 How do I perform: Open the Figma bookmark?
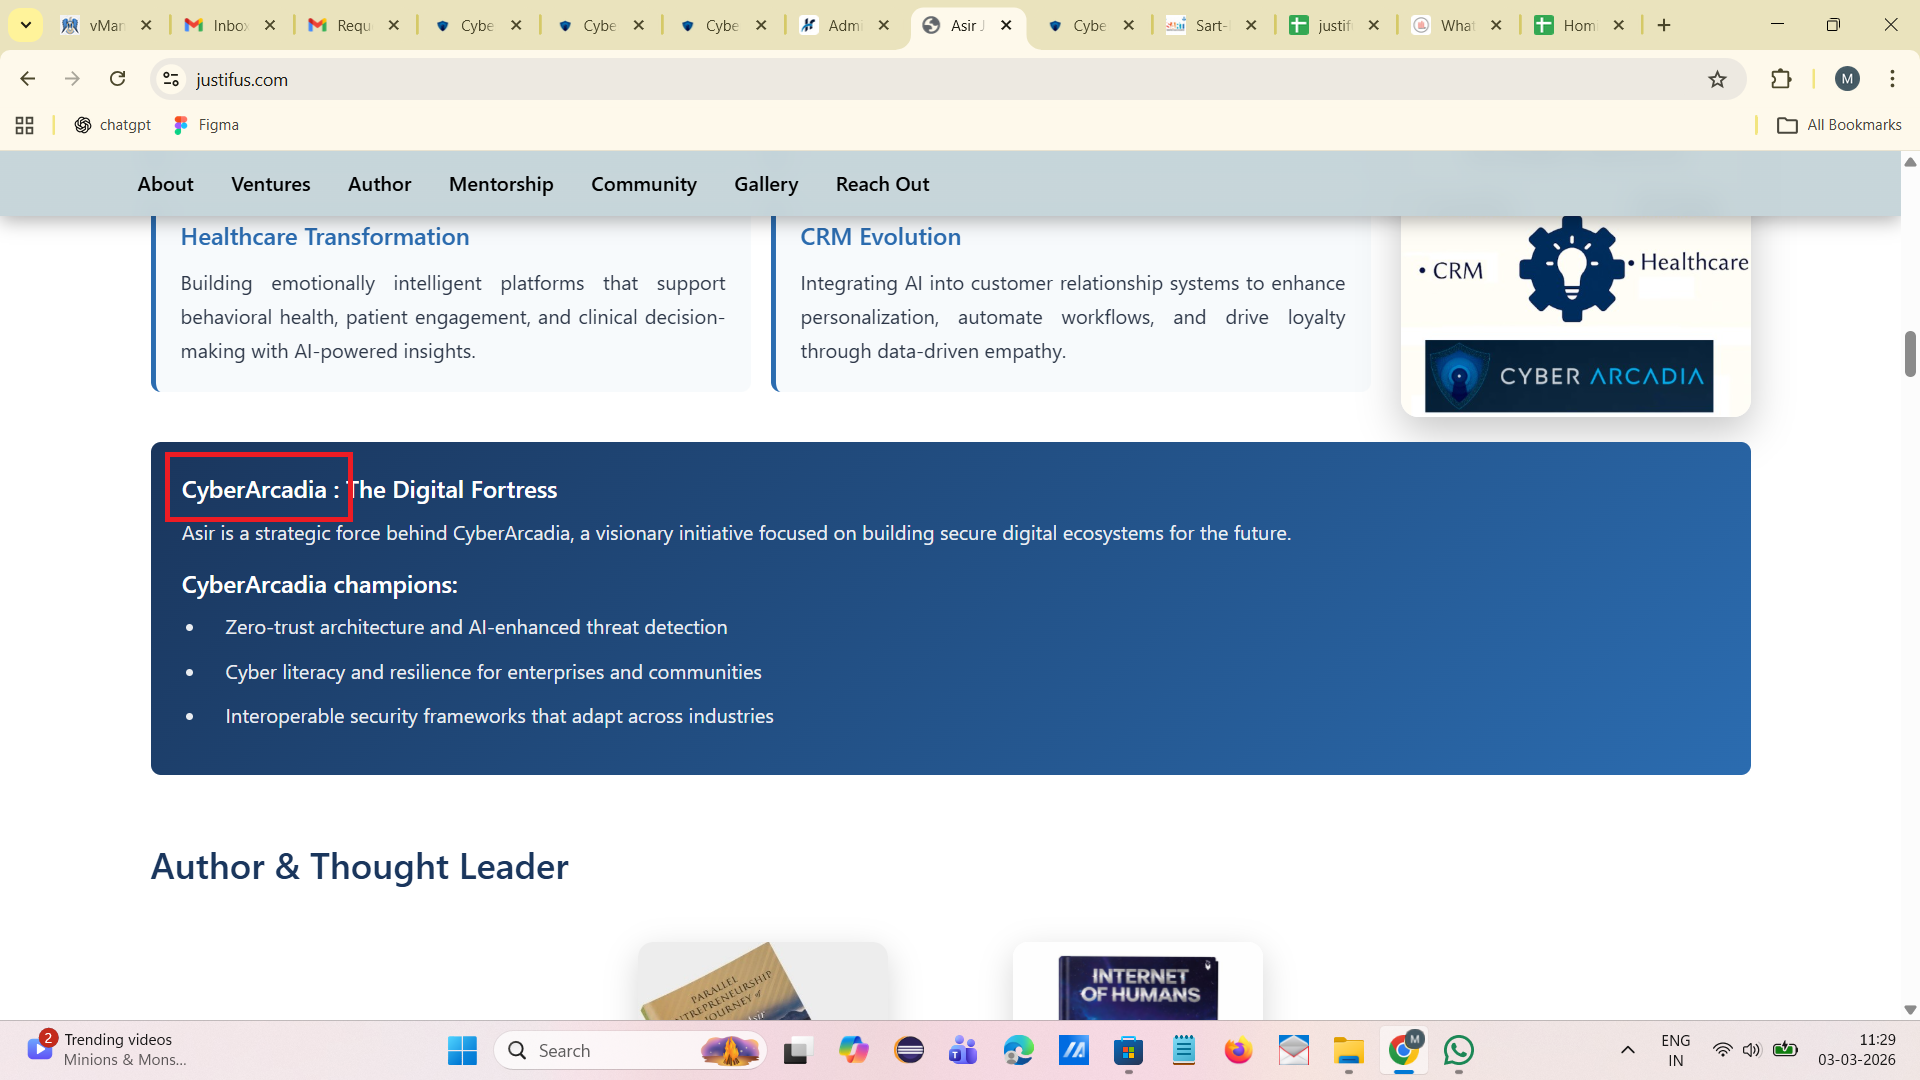(x=206, y=125)
